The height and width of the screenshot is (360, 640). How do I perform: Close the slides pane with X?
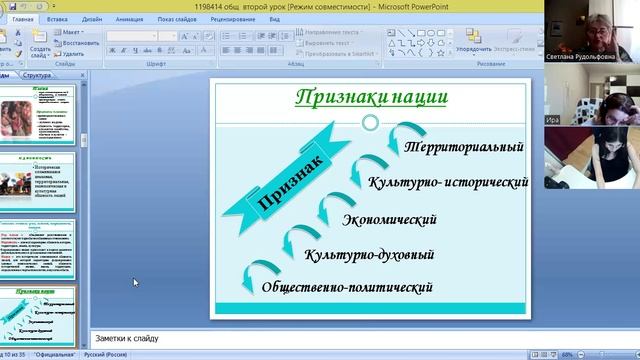click(x=82, y=75)
